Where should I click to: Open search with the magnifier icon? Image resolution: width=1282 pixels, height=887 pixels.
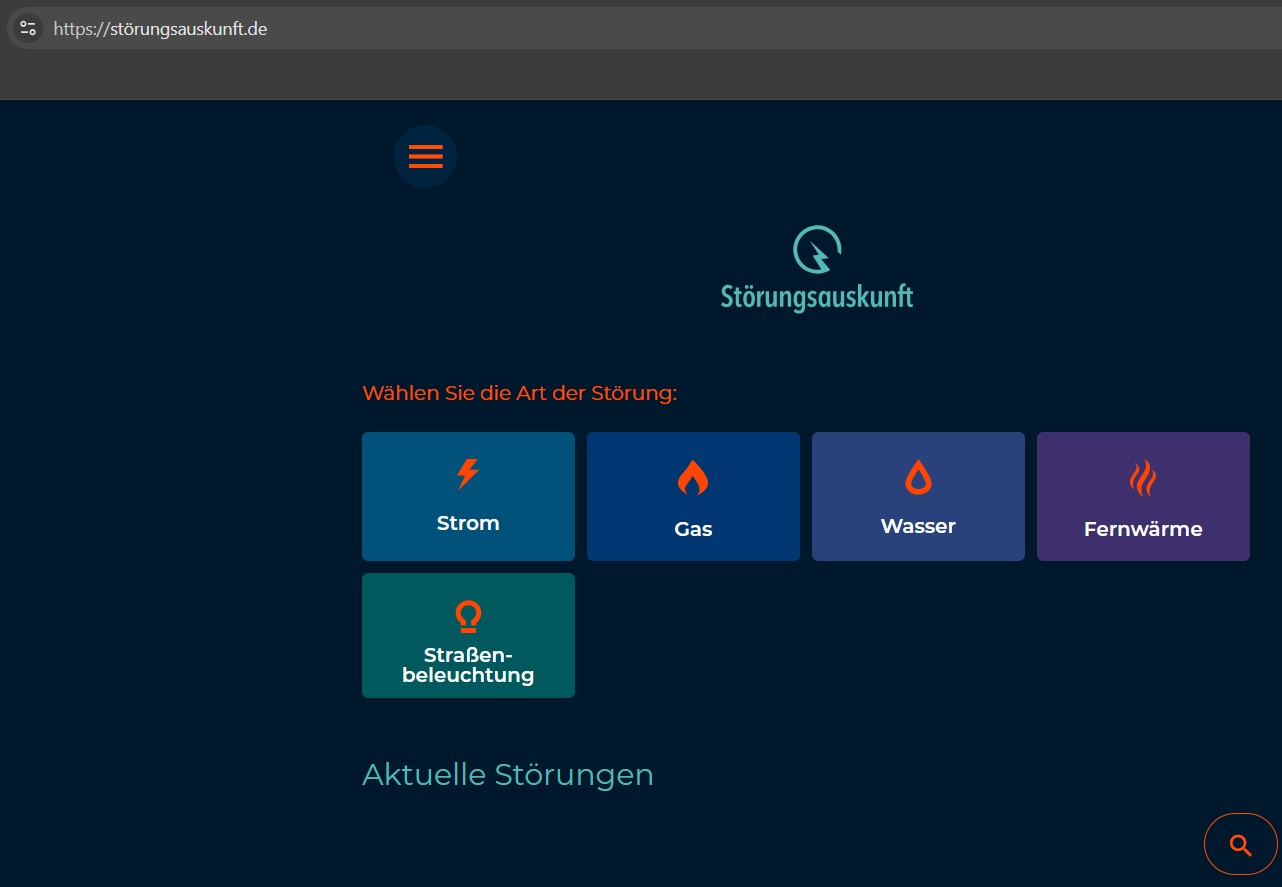pos(1240,845)
